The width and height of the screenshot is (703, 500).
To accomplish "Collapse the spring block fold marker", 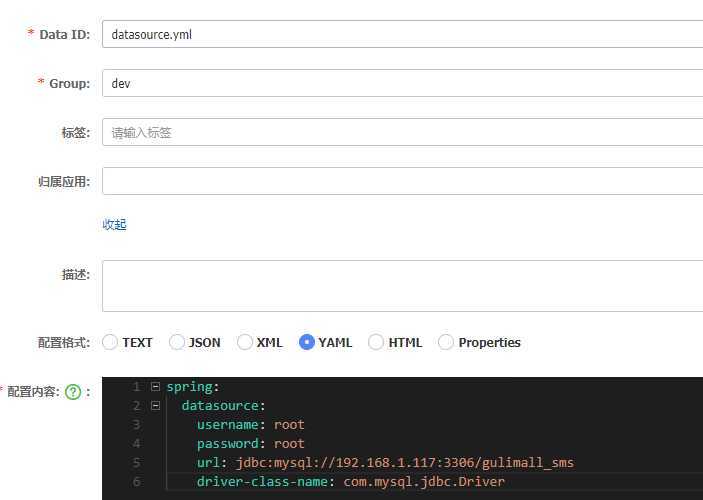I will pos(155,386).
